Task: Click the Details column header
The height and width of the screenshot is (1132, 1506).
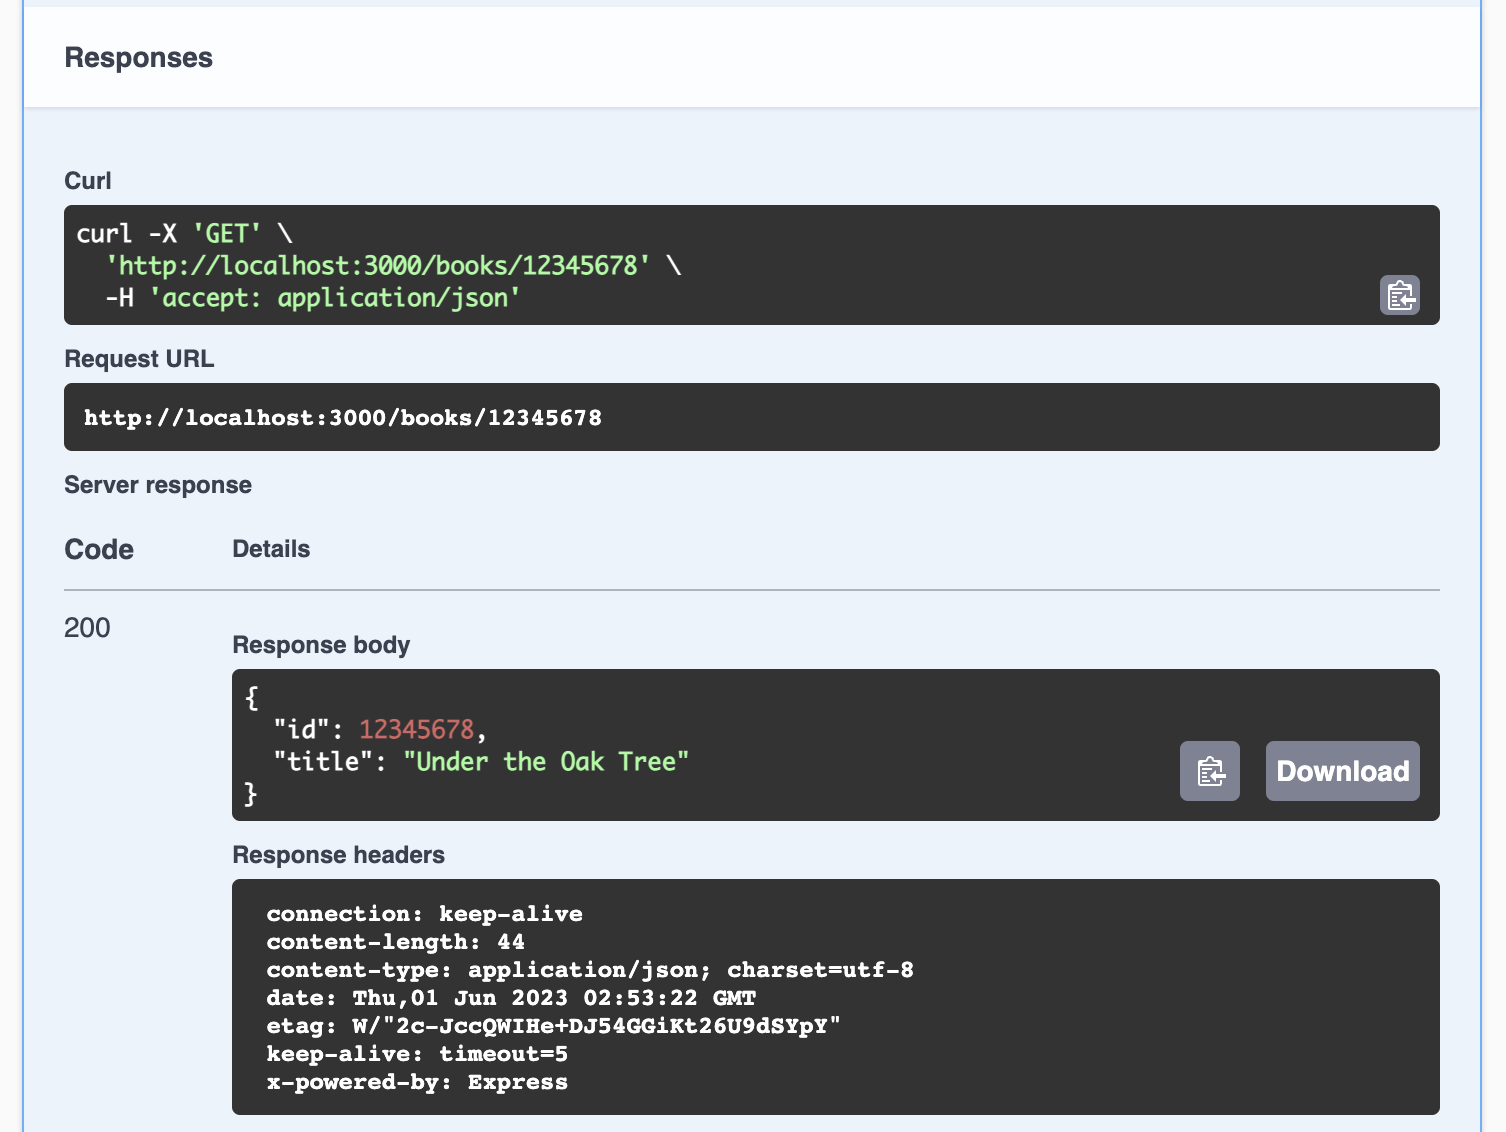Action: pos(271,549)
